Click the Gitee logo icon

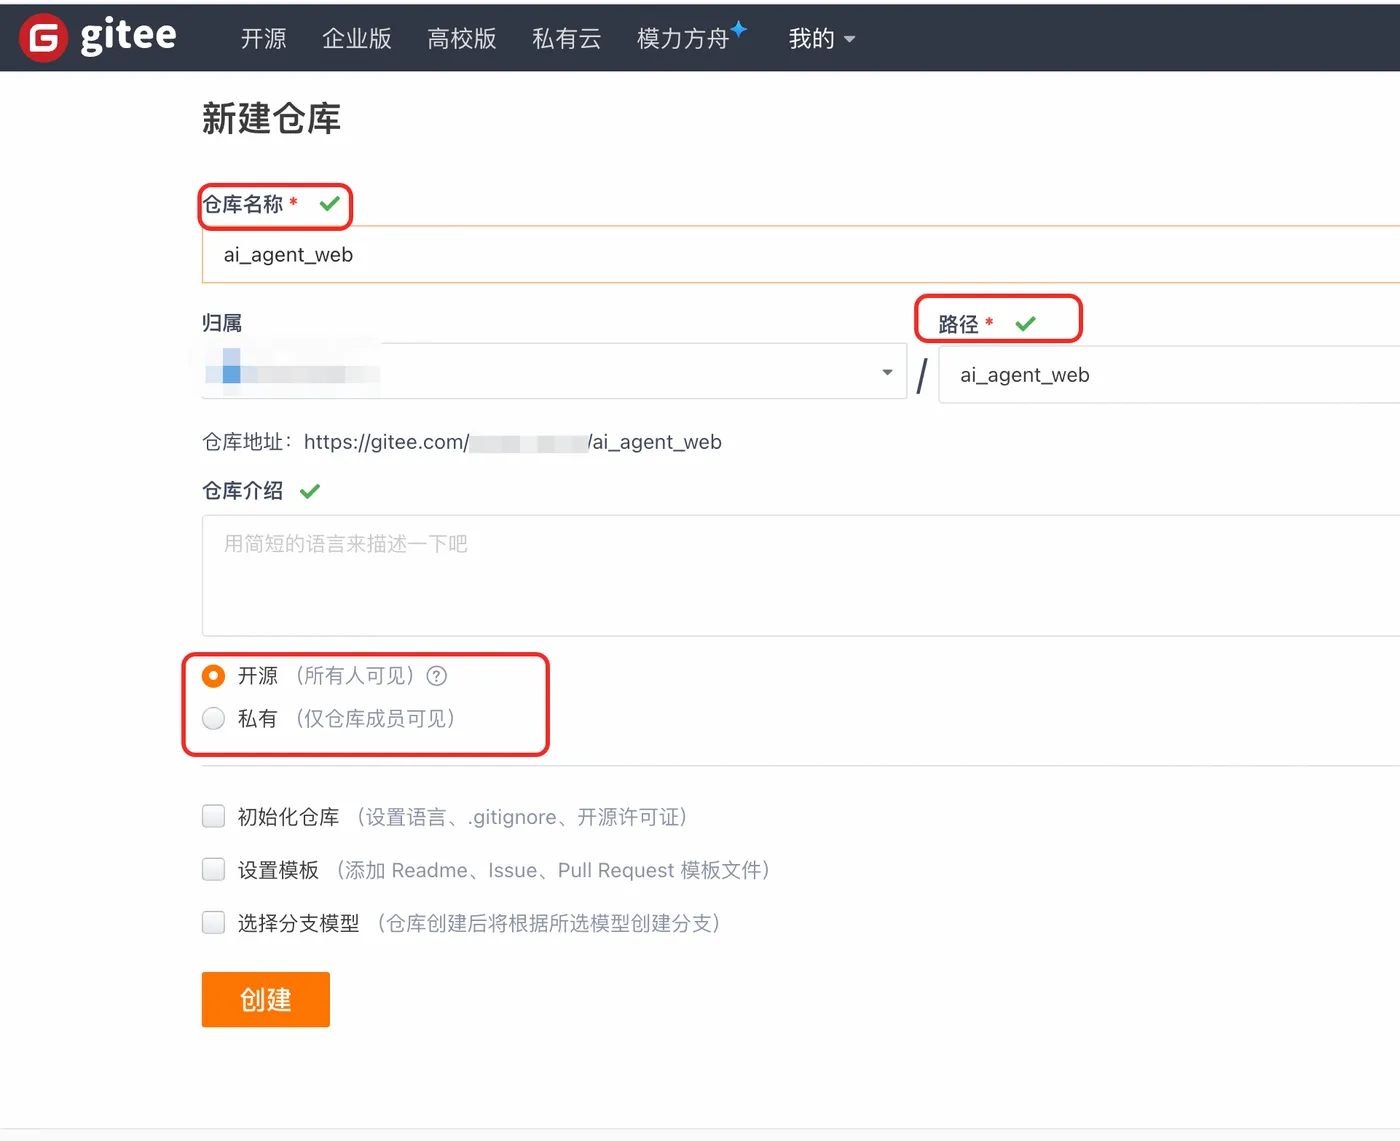(x=43, y=38)
